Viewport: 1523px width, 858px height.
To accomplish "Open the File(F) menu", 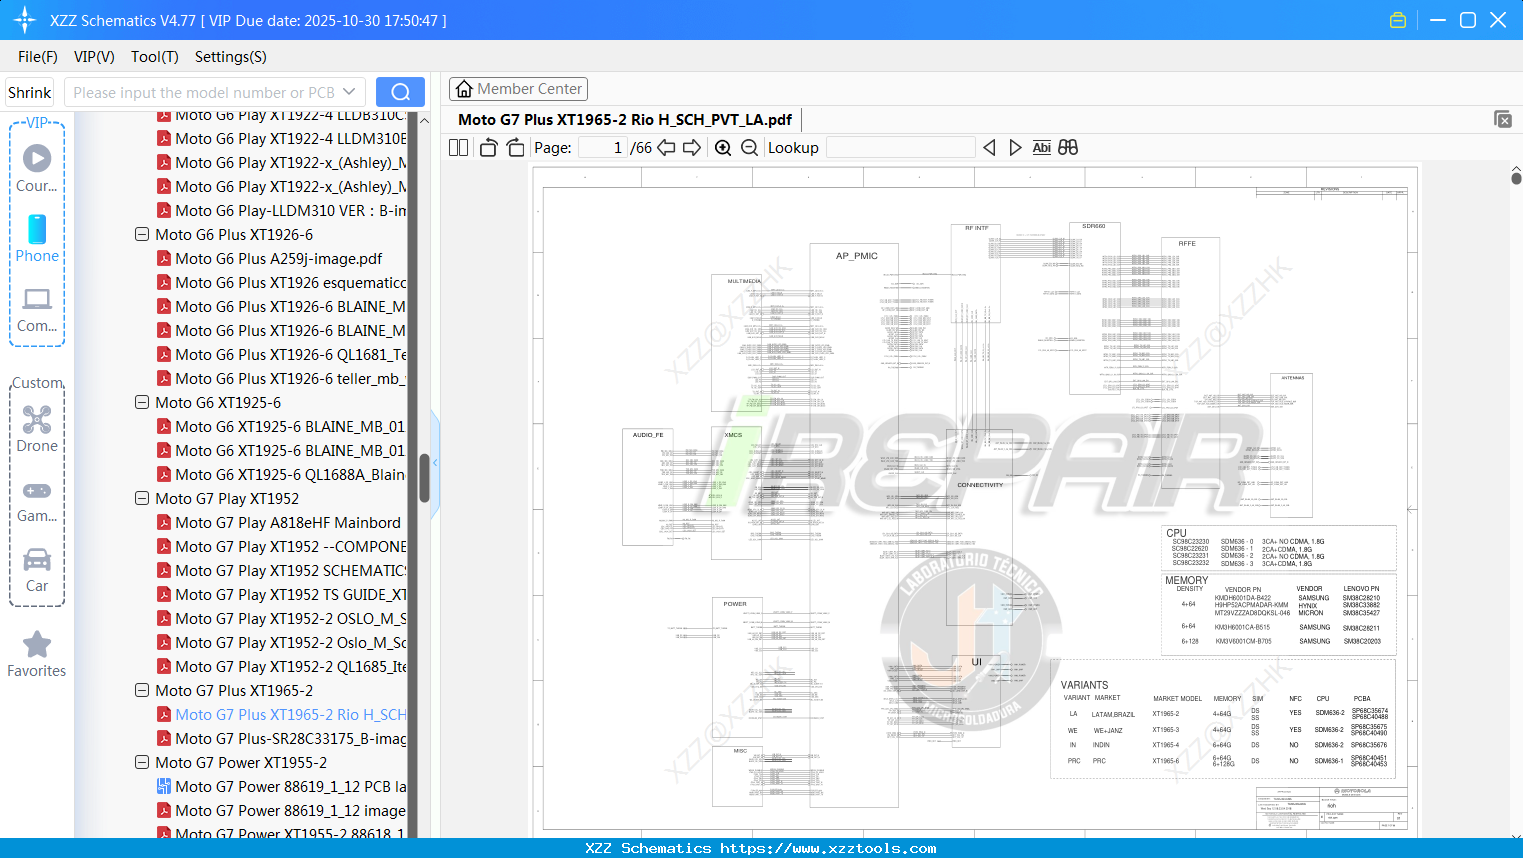I will click(x=38, y=57).
